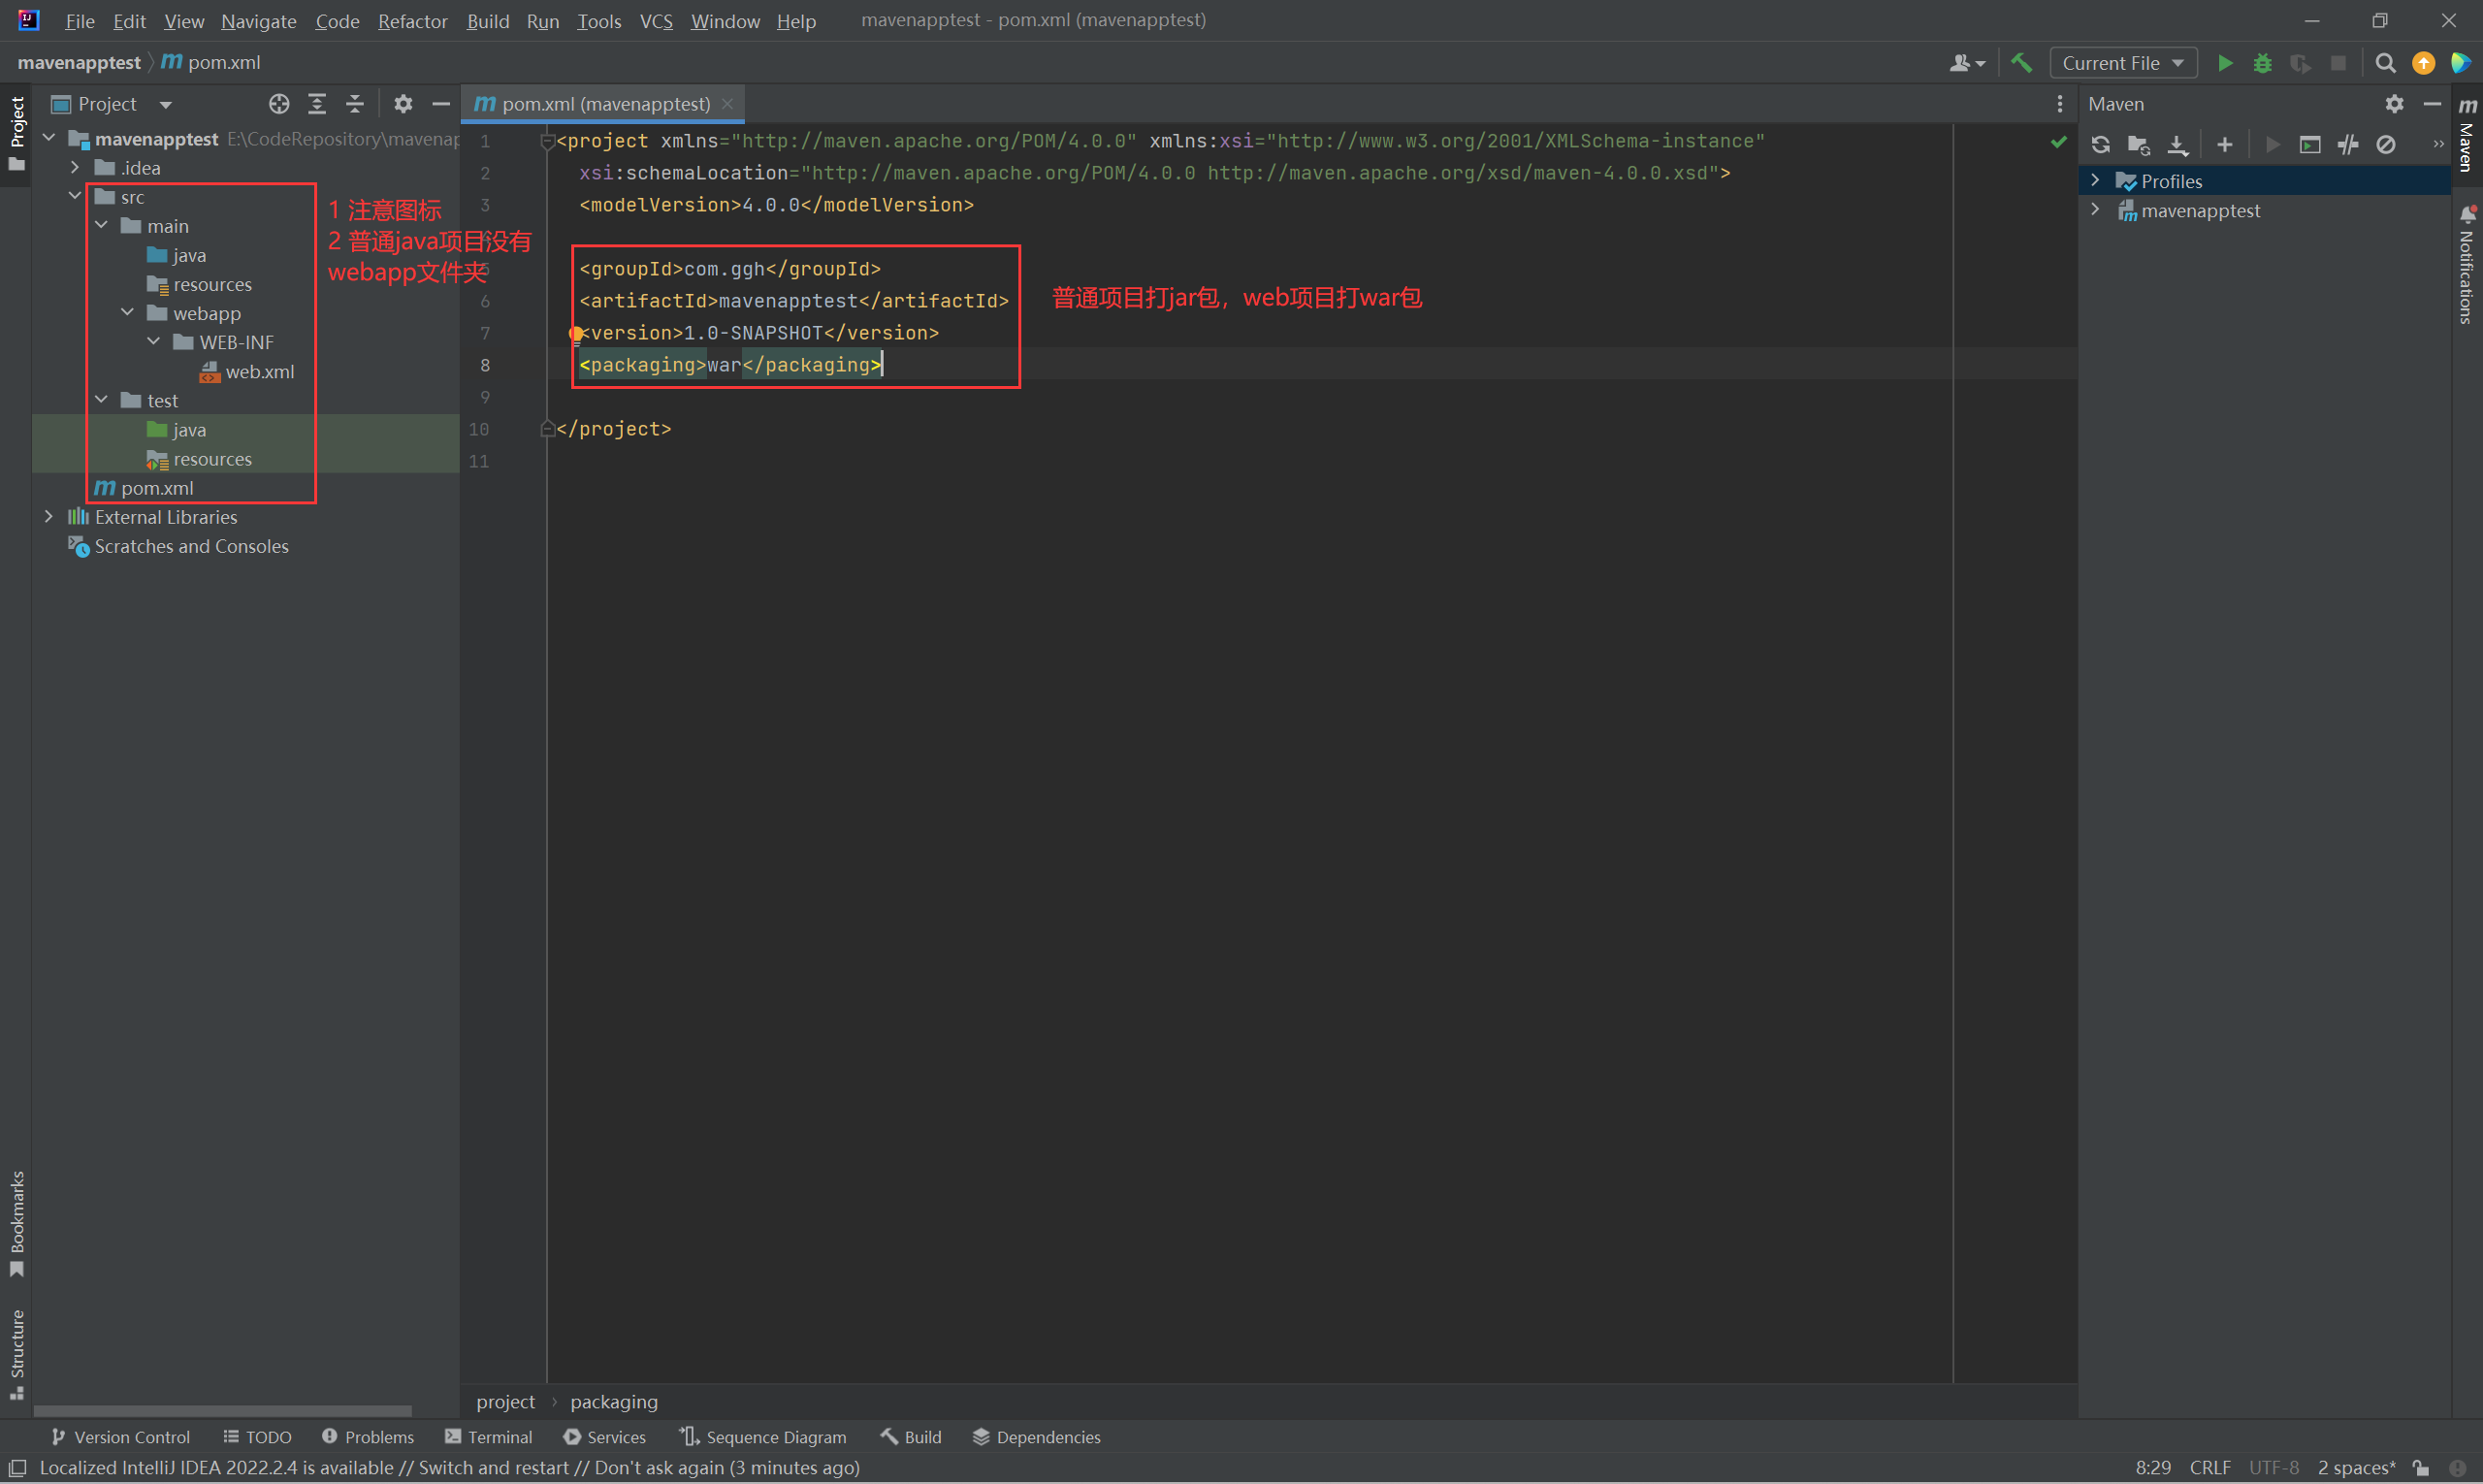
Task: Click the Build project hammer icon
Action: coord(2021,63)
